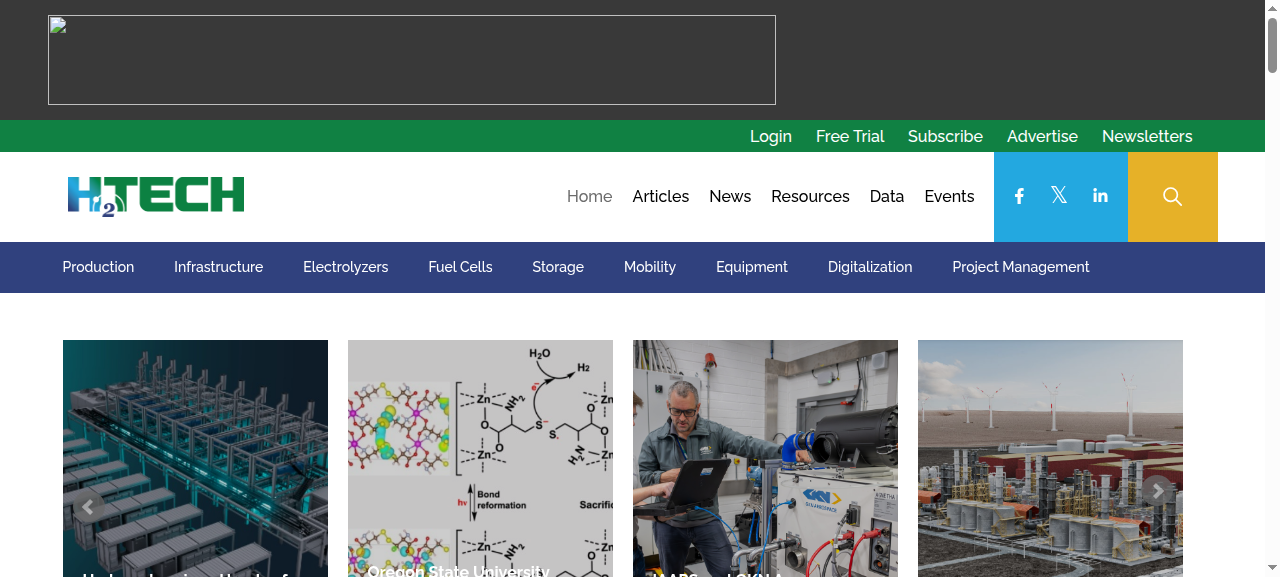Open the H2Tech Facebook page icon
Viewport: 1280px width, 577px height.
[x=1019, y=196]
